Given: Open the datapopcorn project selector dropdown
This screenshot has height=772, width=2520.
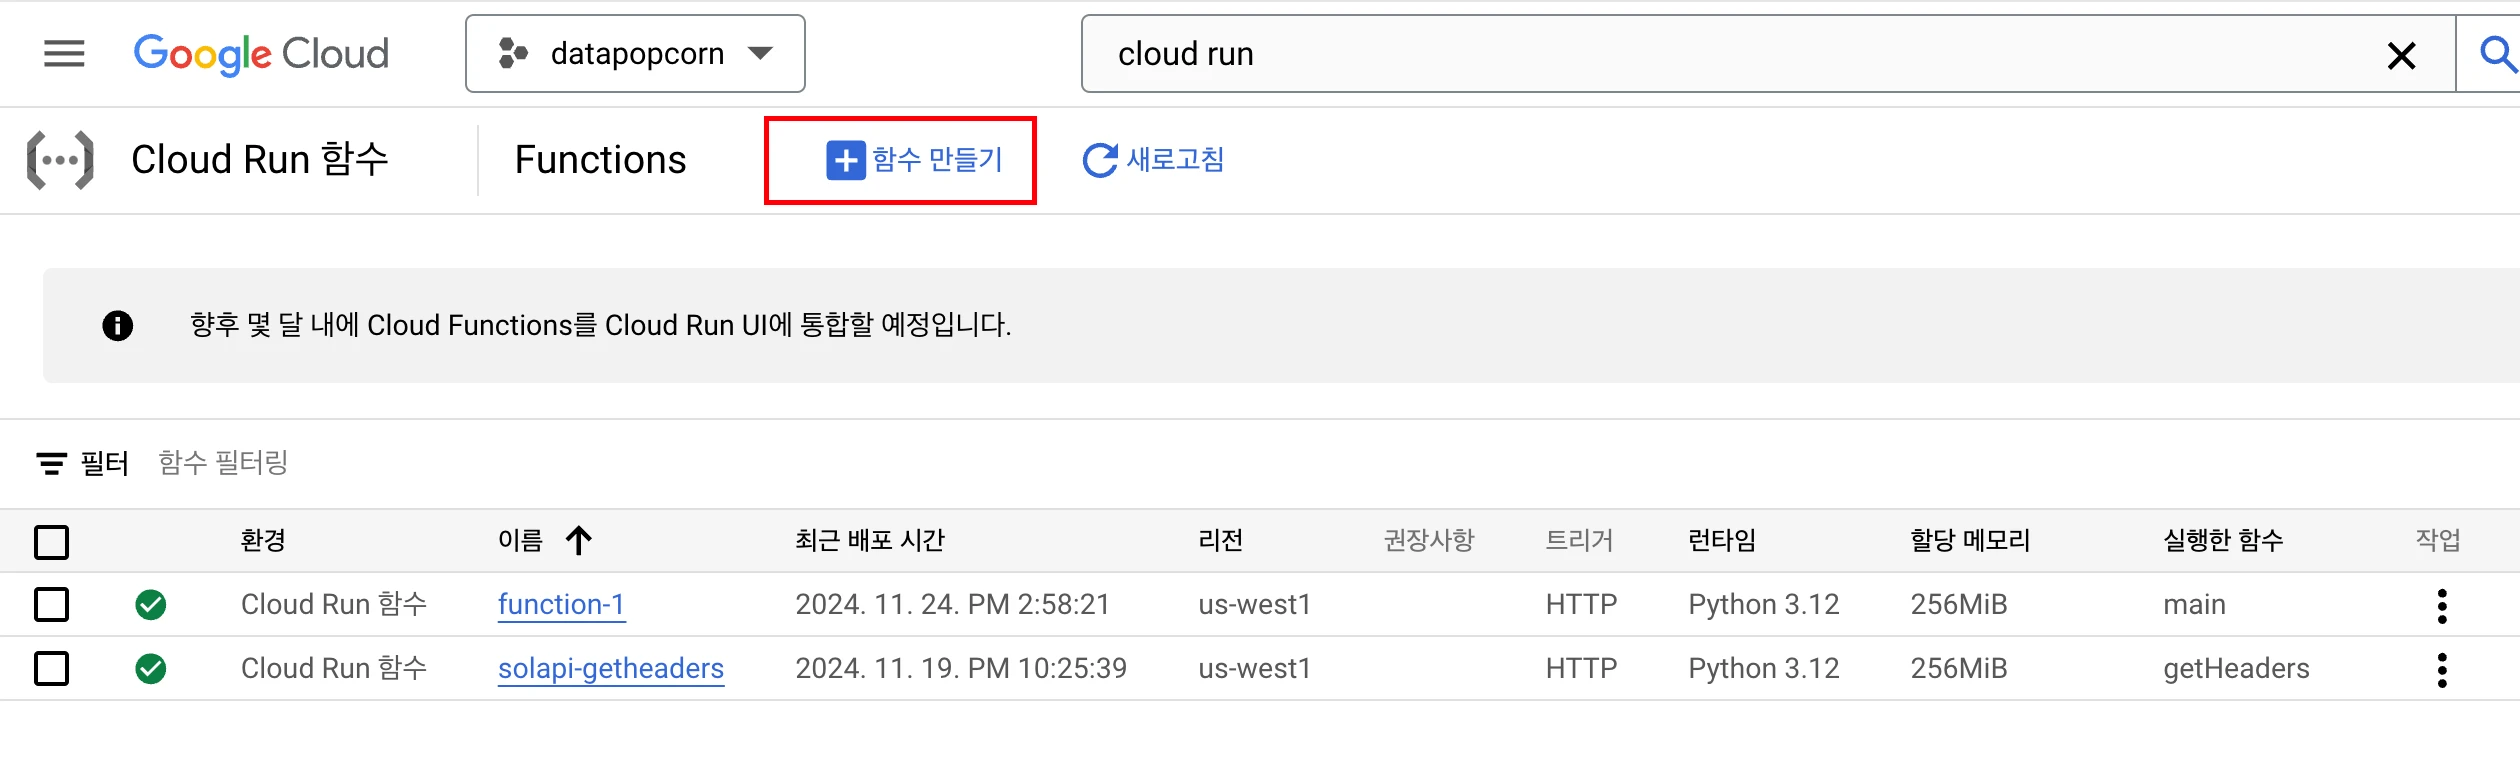Looking at the screenshot, I should coord(635,54).
